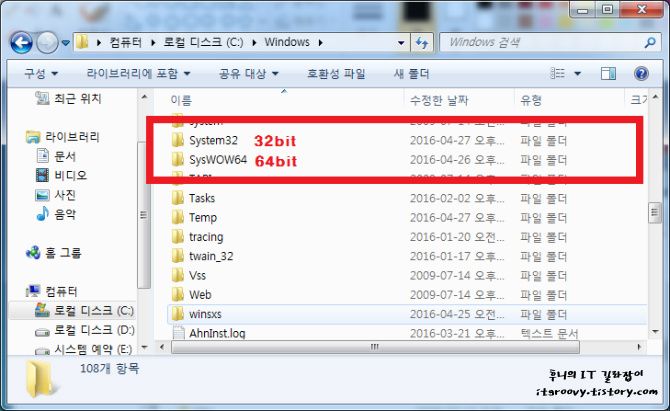Click the refresh icon beside address bar
670x411 pixels.
click(422, 42)
